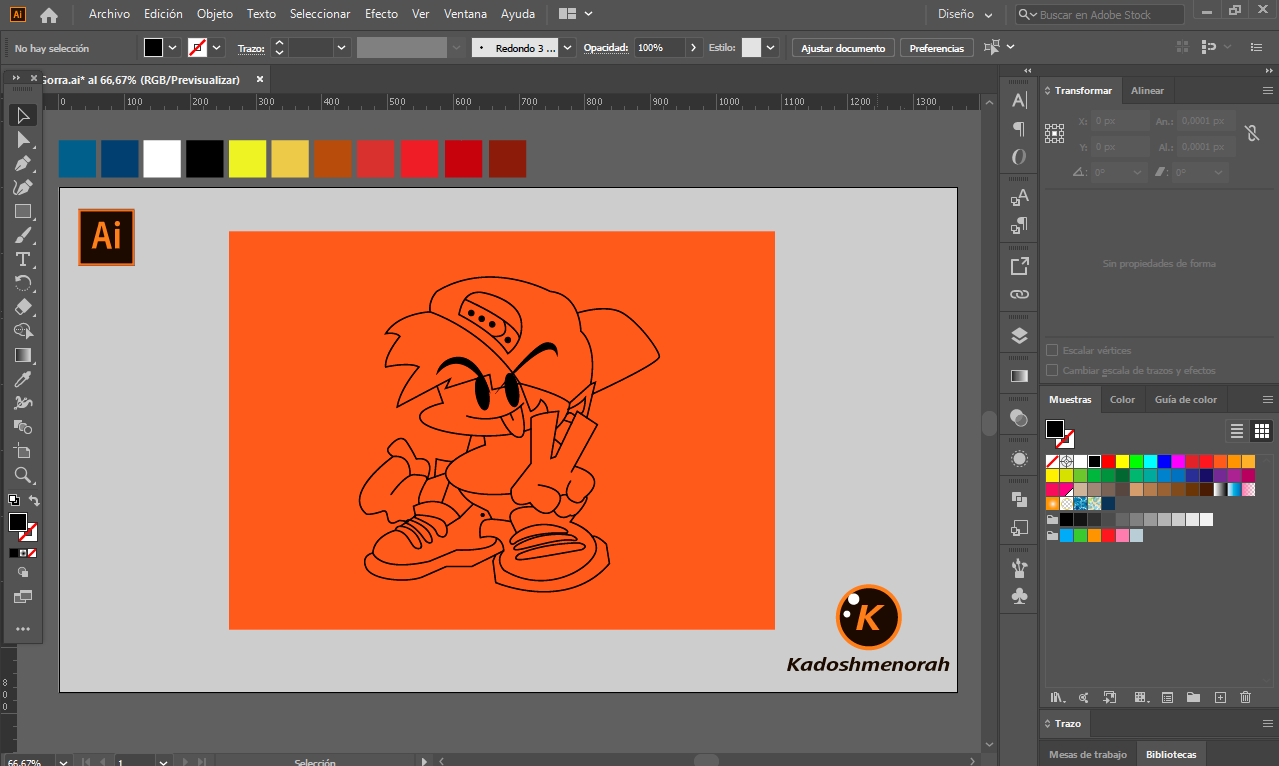
Task: Click the Opacidad value field
Action: 659,47
